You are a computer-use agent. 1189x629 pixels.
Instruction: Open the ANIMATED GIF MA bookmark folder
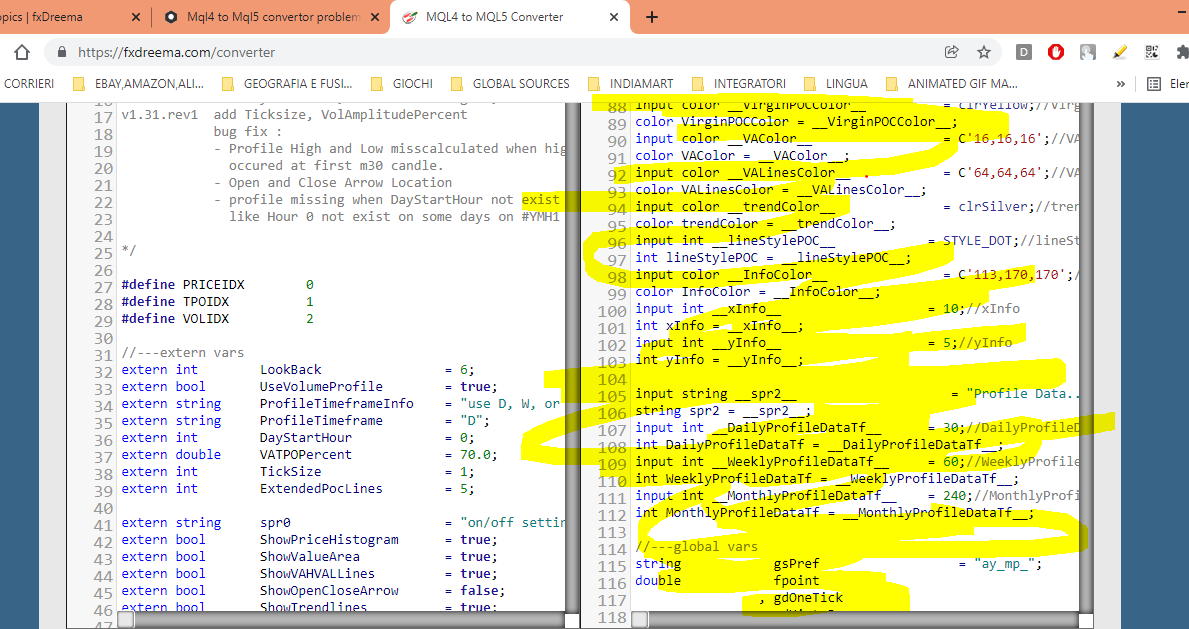coord(952,84)
